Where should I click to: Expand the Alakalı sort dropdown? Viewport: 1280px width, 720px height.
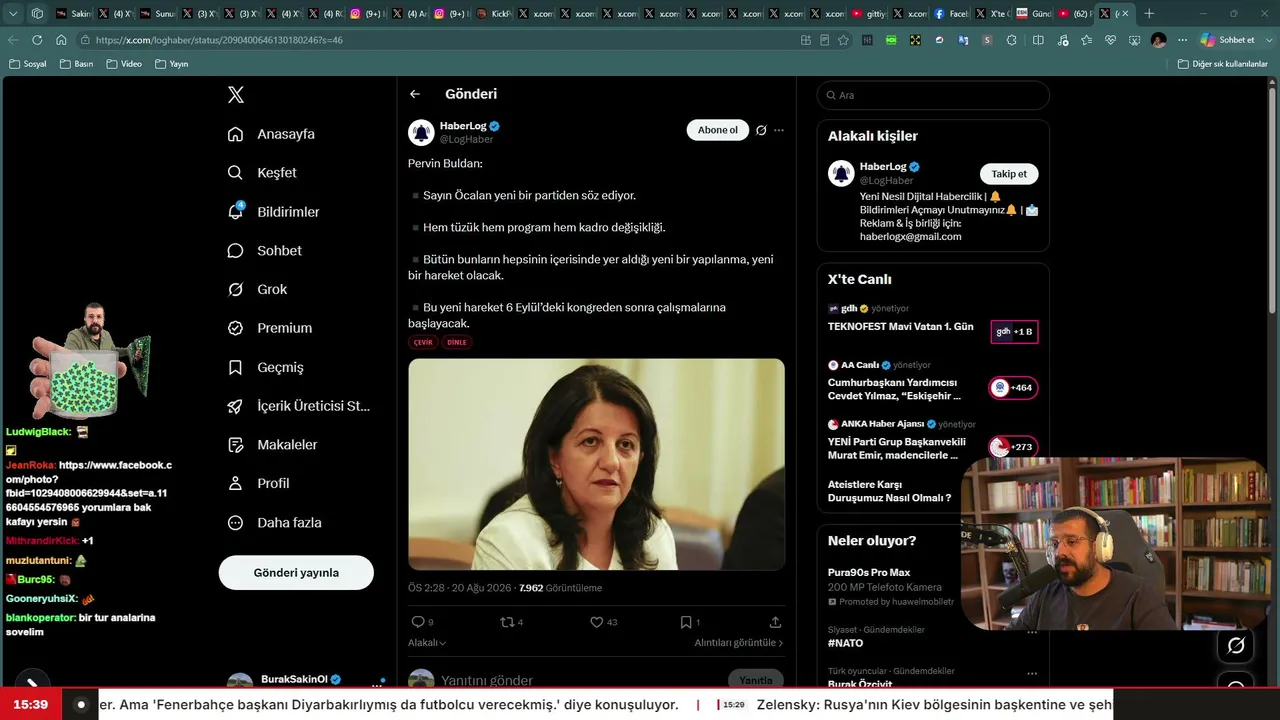point(427,643)
